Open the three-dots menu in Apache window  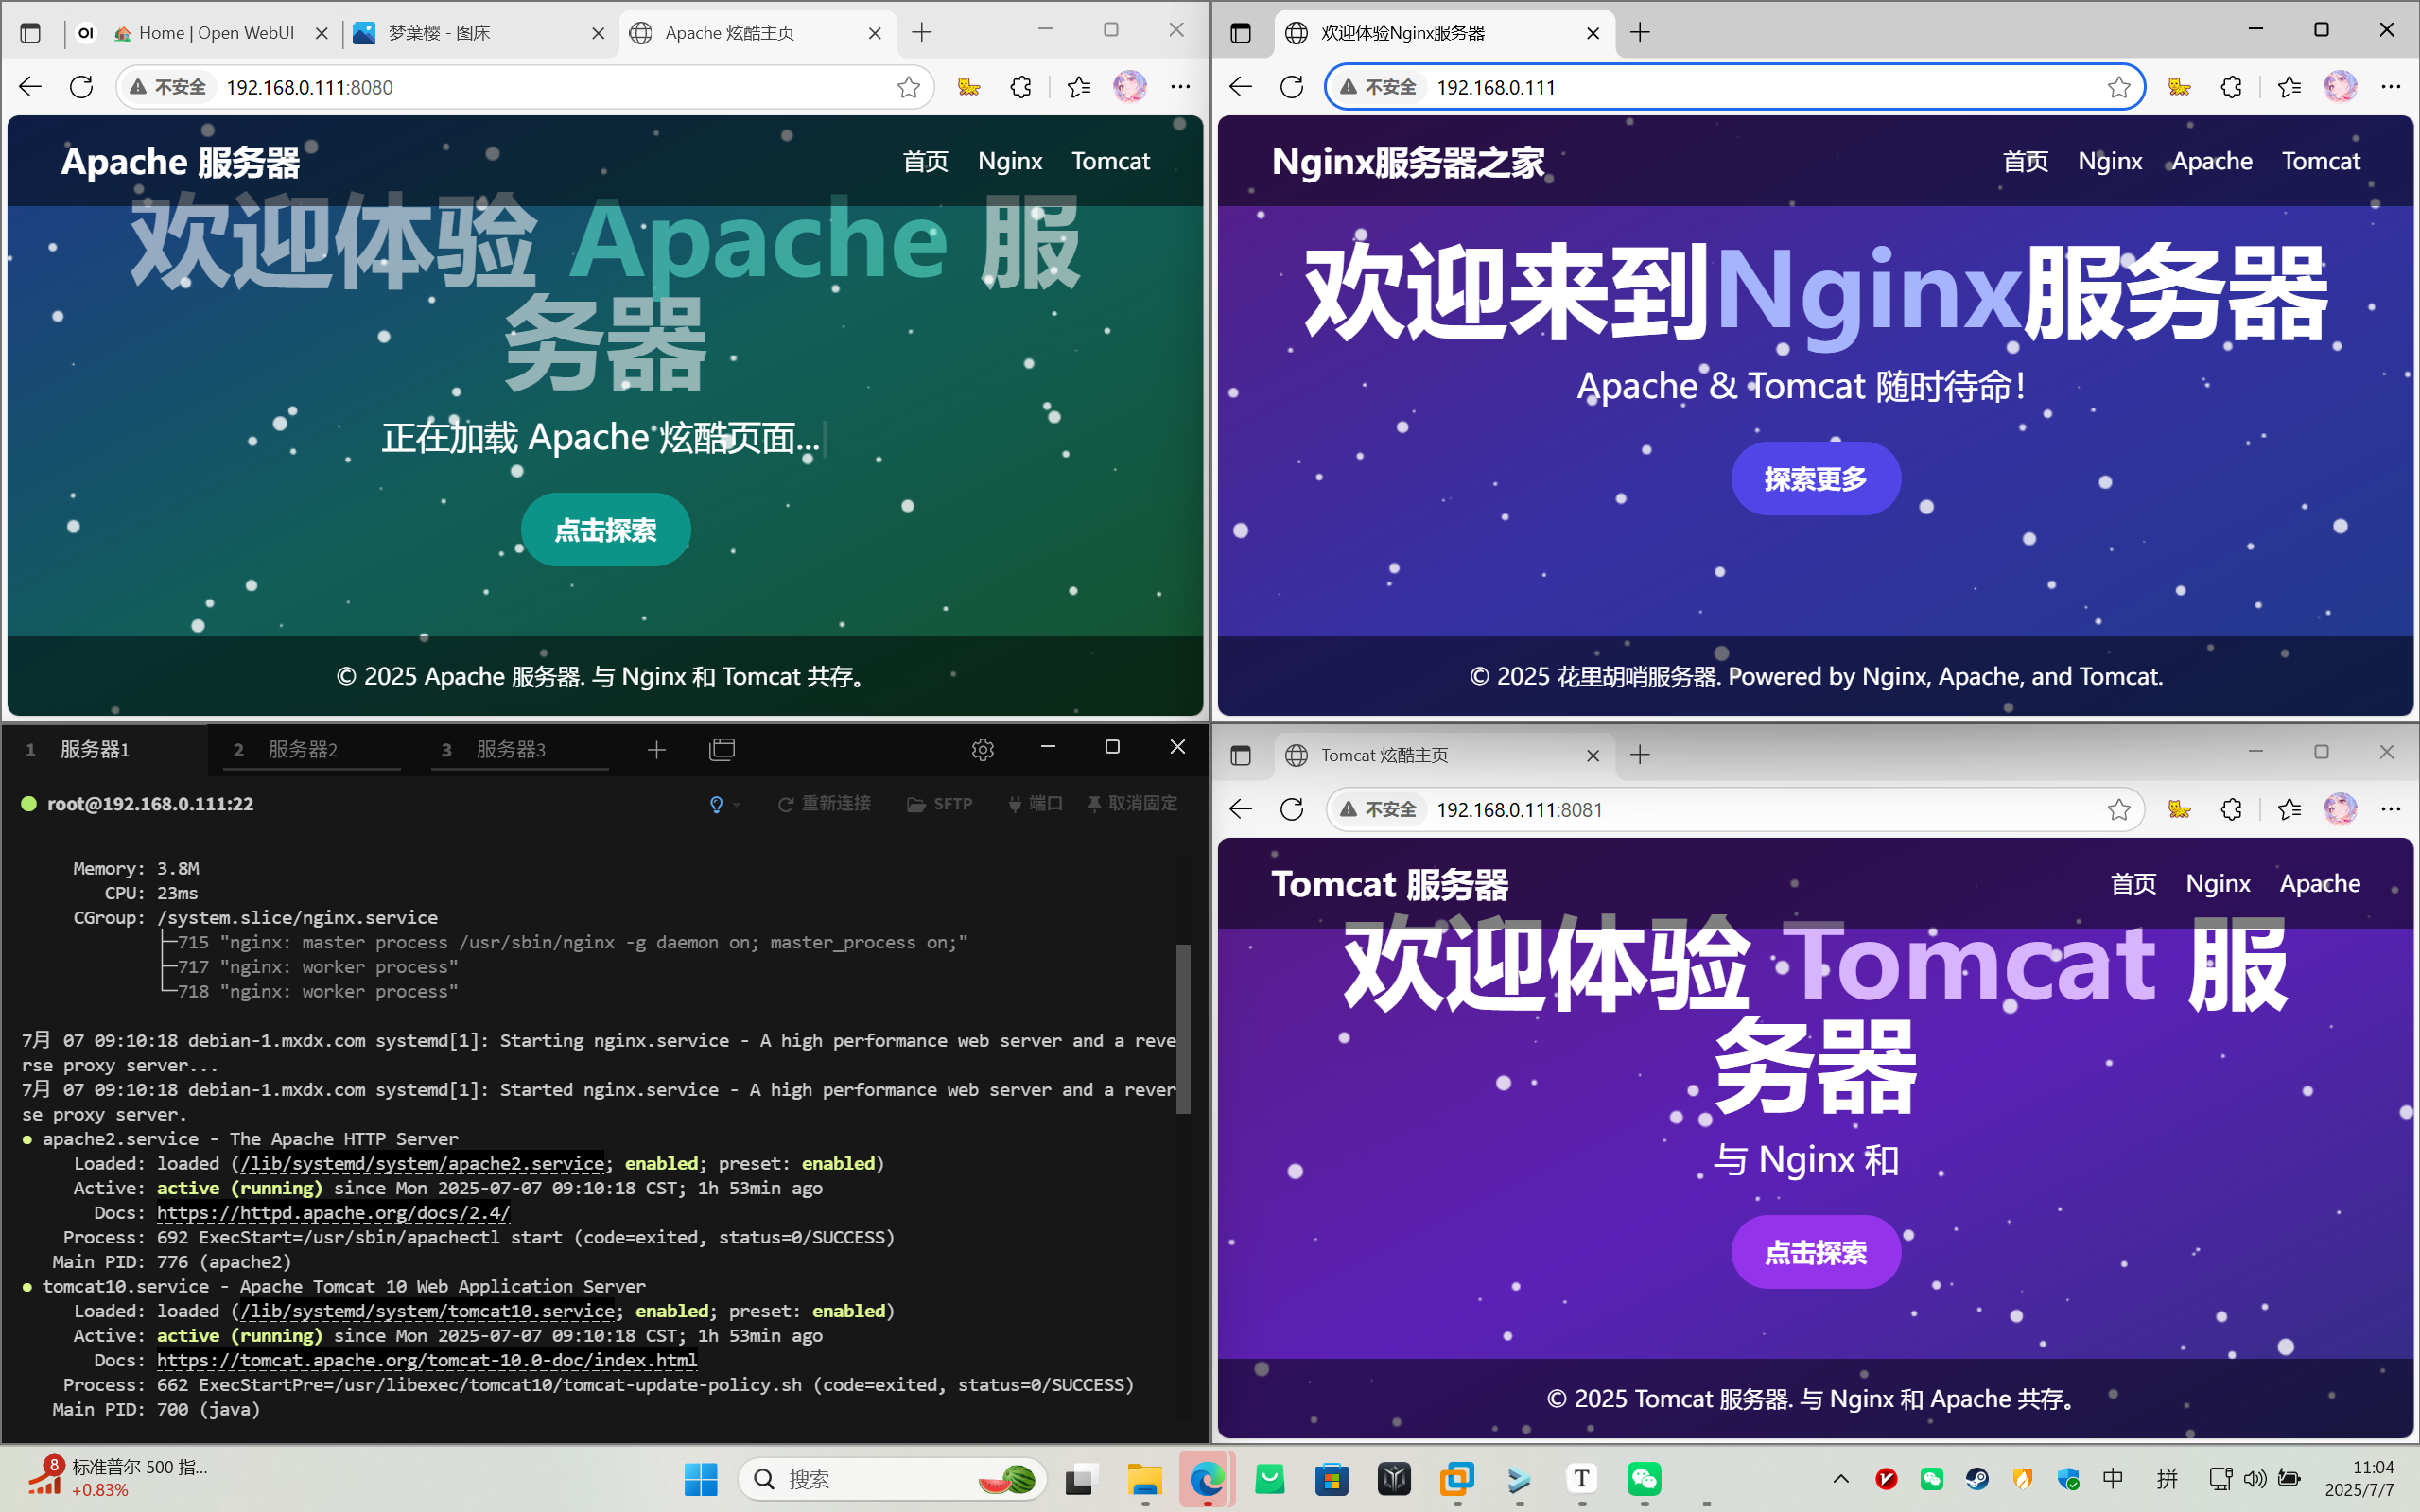[x=1181, y=87]
